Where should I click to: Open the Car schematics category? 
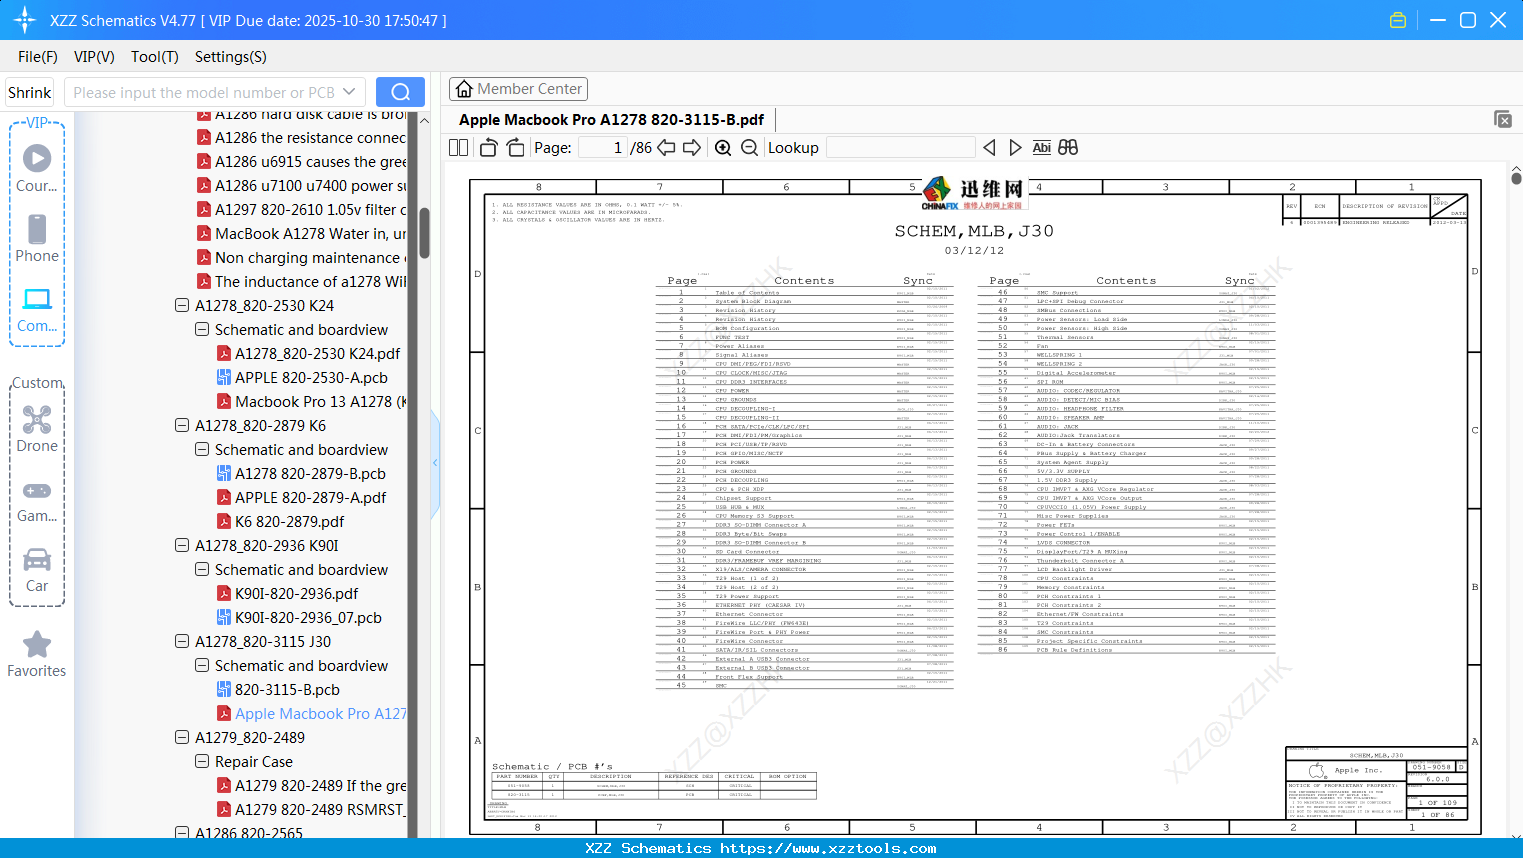37,570
